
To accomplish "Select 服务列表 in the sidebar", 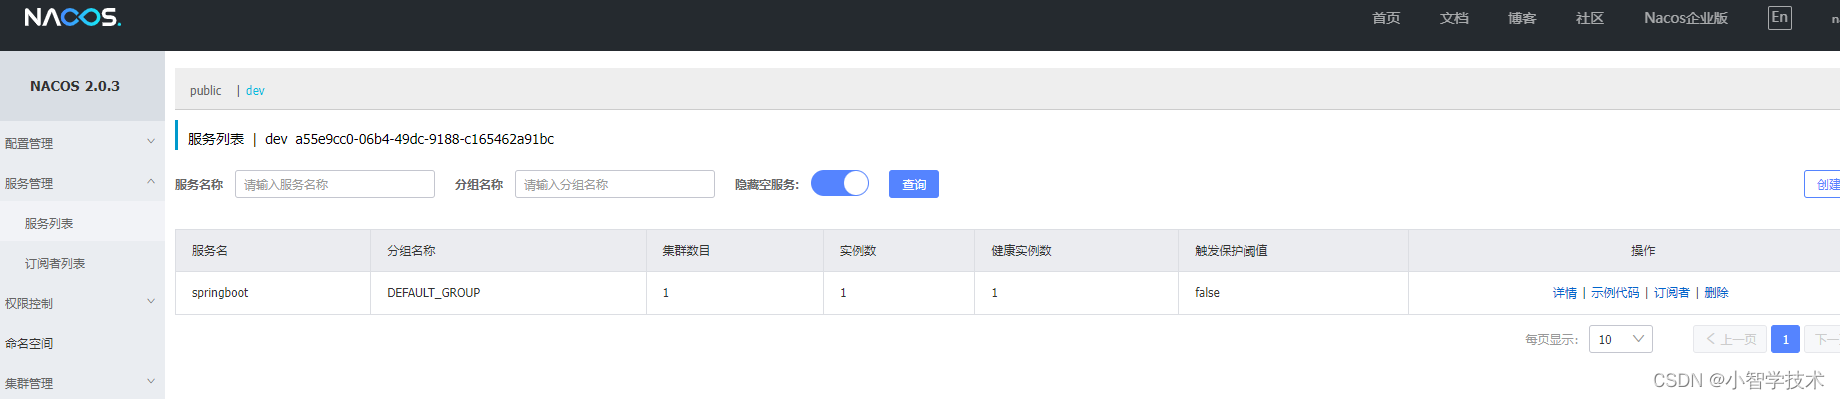I will 82,223.
